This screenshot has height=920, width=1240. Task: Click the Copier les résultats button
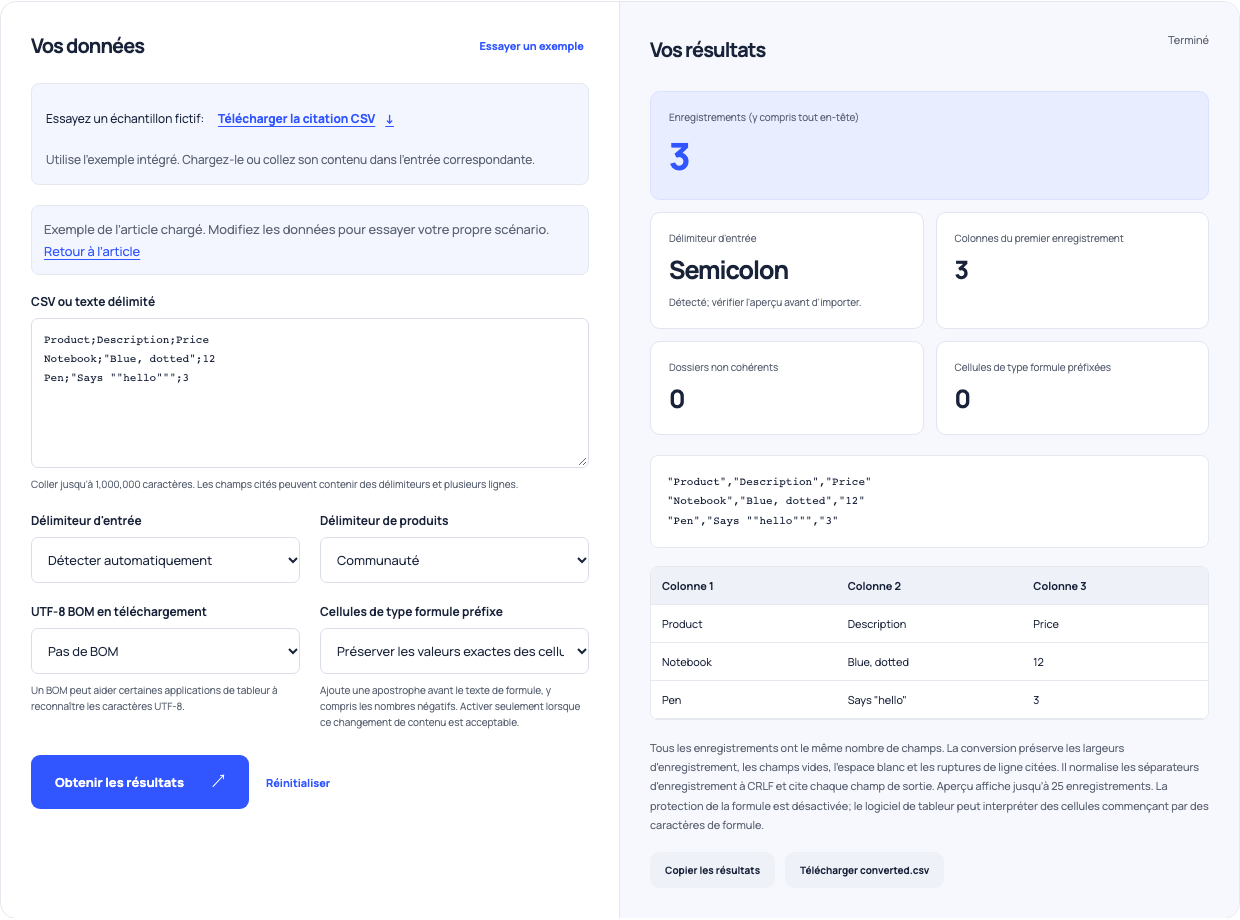712,870
